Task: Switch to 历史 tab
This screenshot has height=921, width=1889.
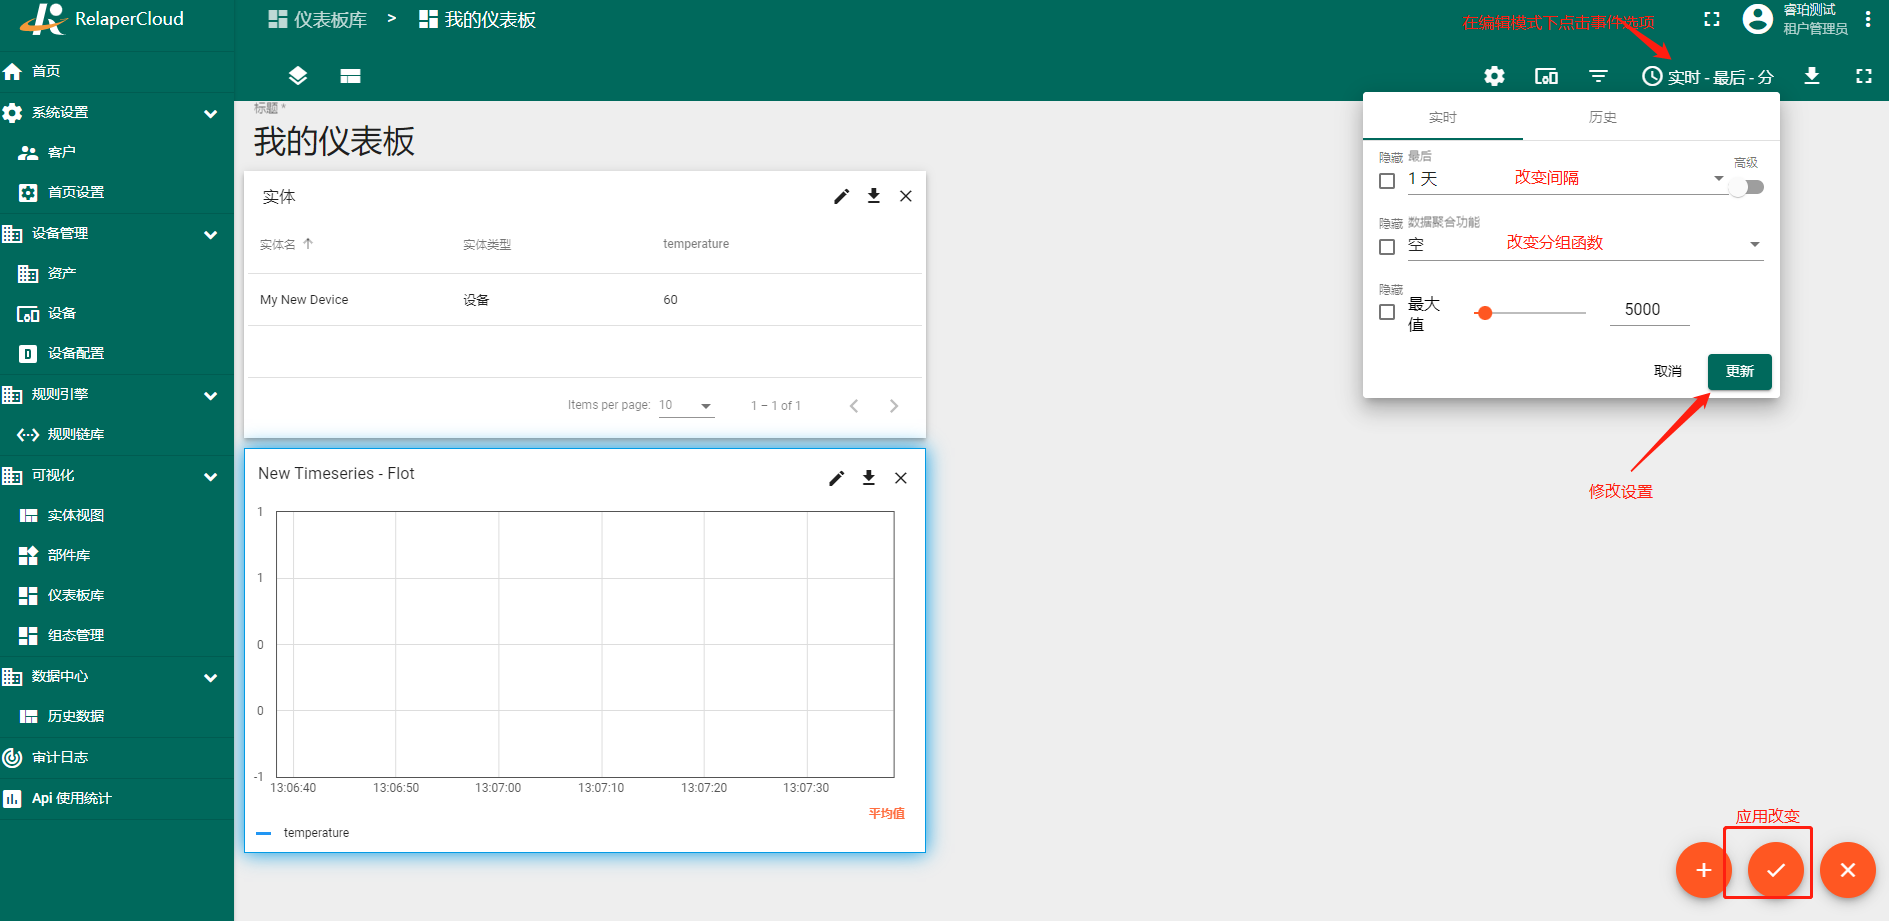Action: (x=1602, y=117)
